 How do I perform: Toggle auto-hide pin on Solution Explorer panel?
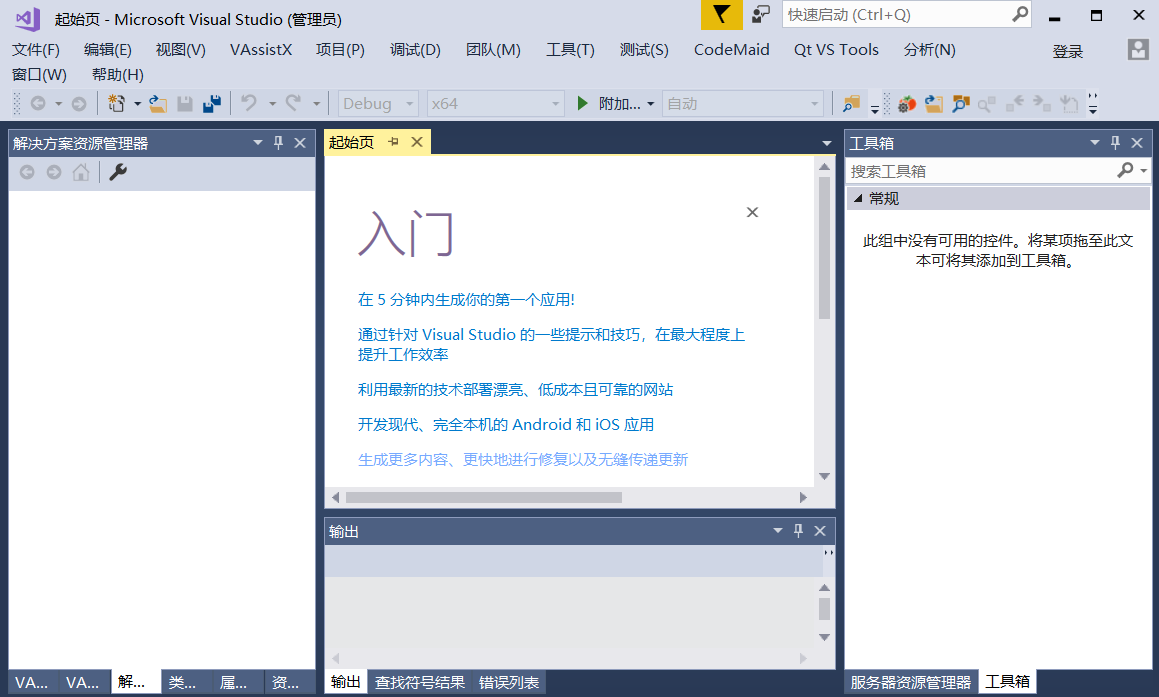coord(279,143)
